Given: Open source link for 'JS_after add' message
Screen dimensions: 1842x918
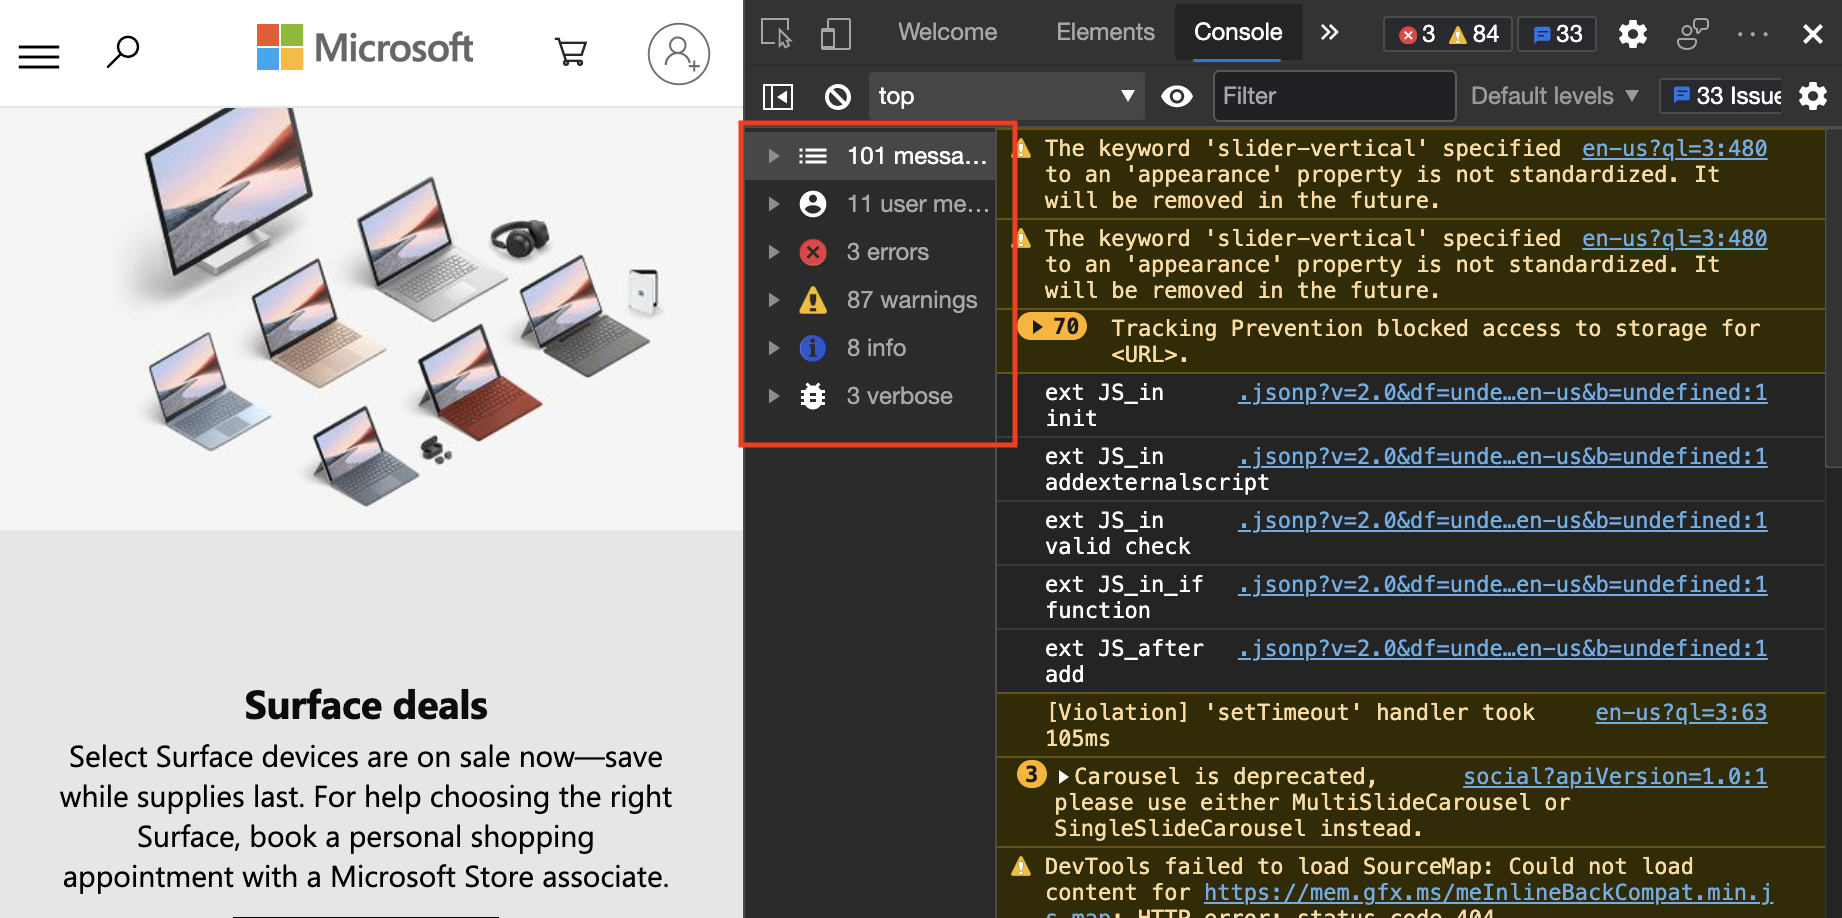Looking at the screenshot, I should point(1502,649).
